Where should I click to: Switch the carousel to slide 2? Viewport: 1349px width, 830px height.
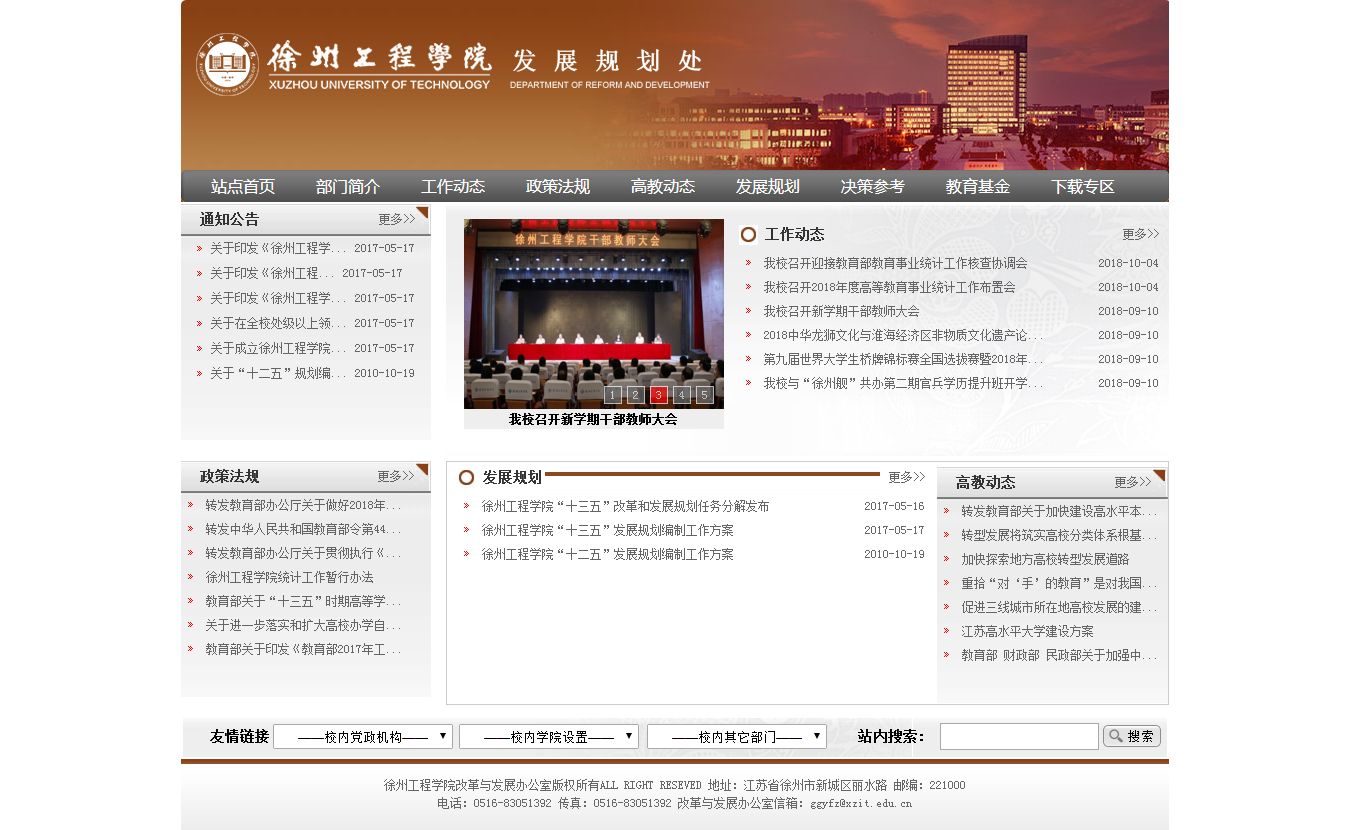(x=635, y=395)
